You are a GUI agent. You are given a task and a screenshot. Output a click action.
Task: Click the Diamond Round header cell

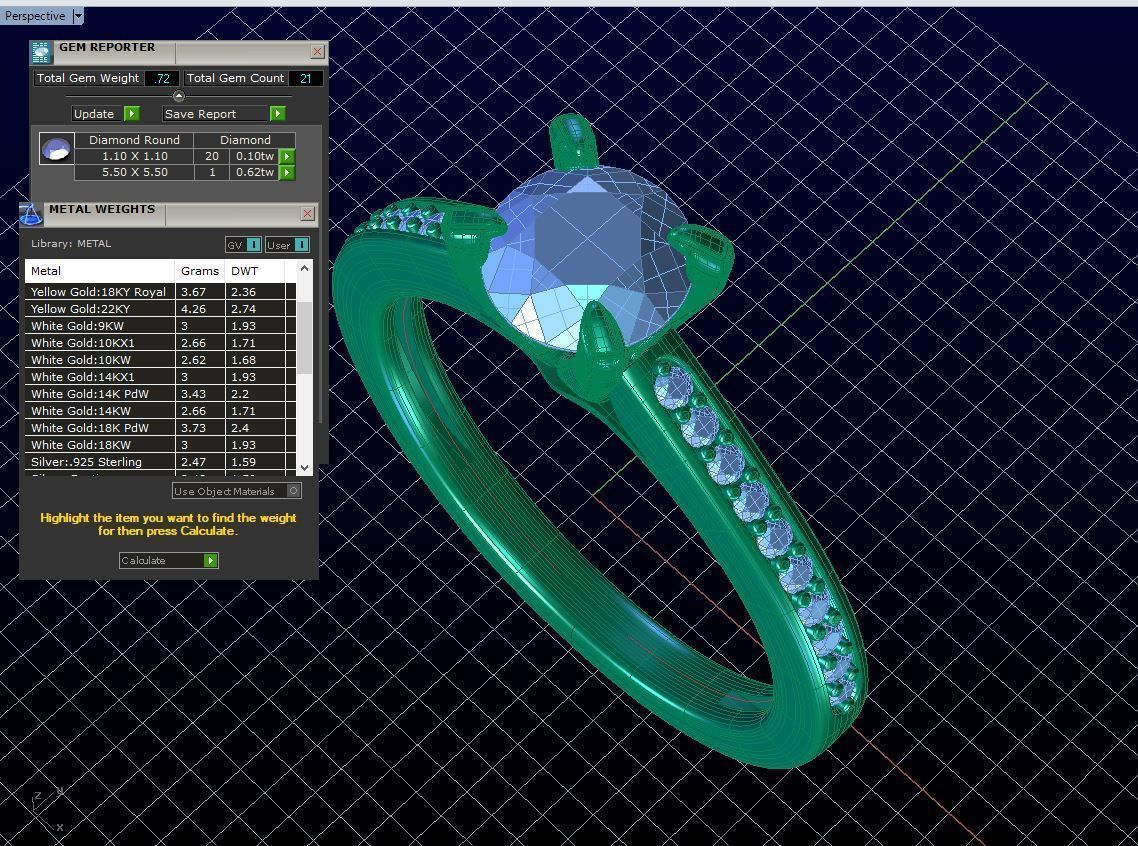[134, 140]
